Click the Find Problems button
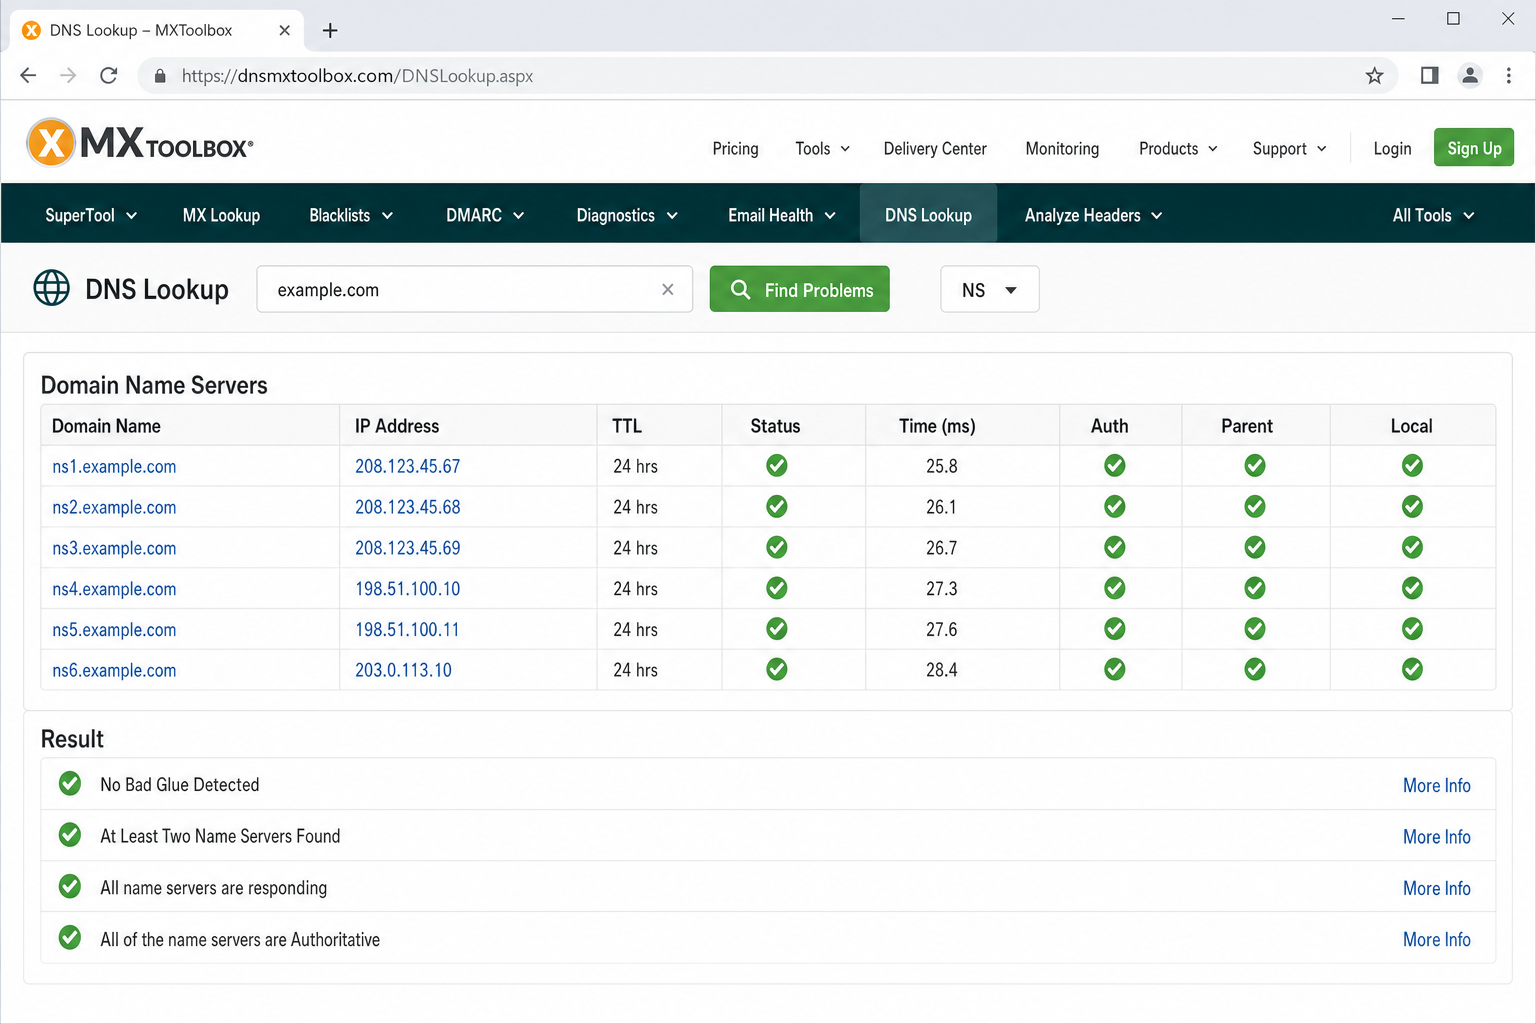 800,289
